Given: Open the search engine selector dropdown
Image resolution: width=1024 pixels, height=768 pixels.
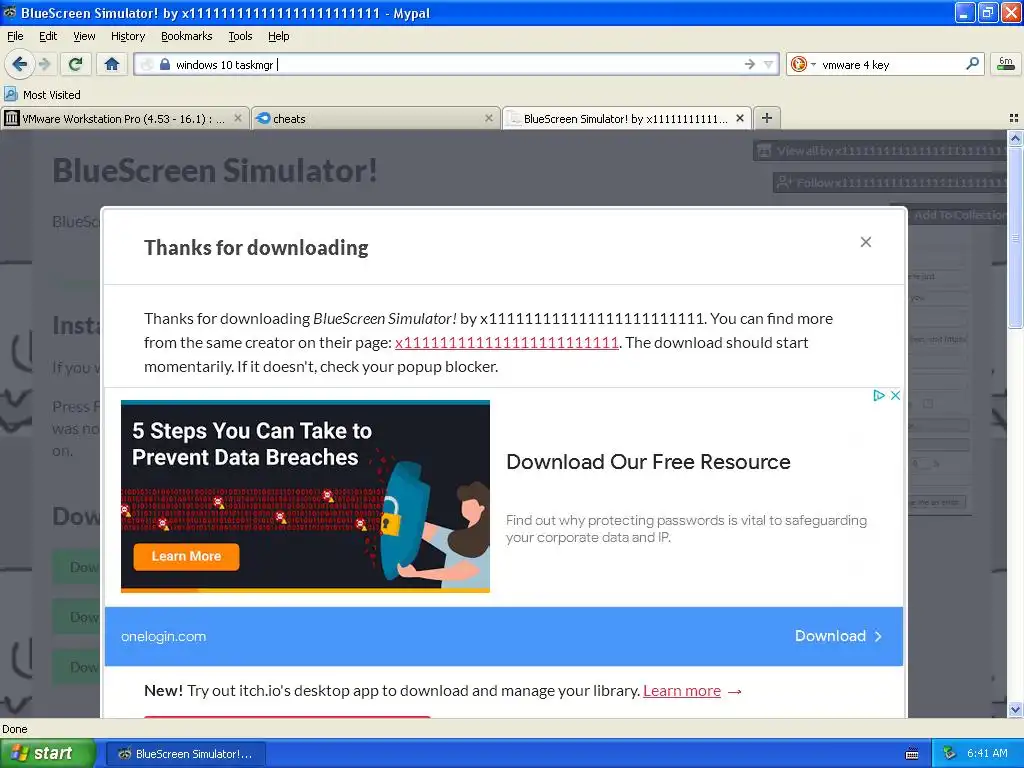Looking at the screenshot, I should (x=803, y=64).
